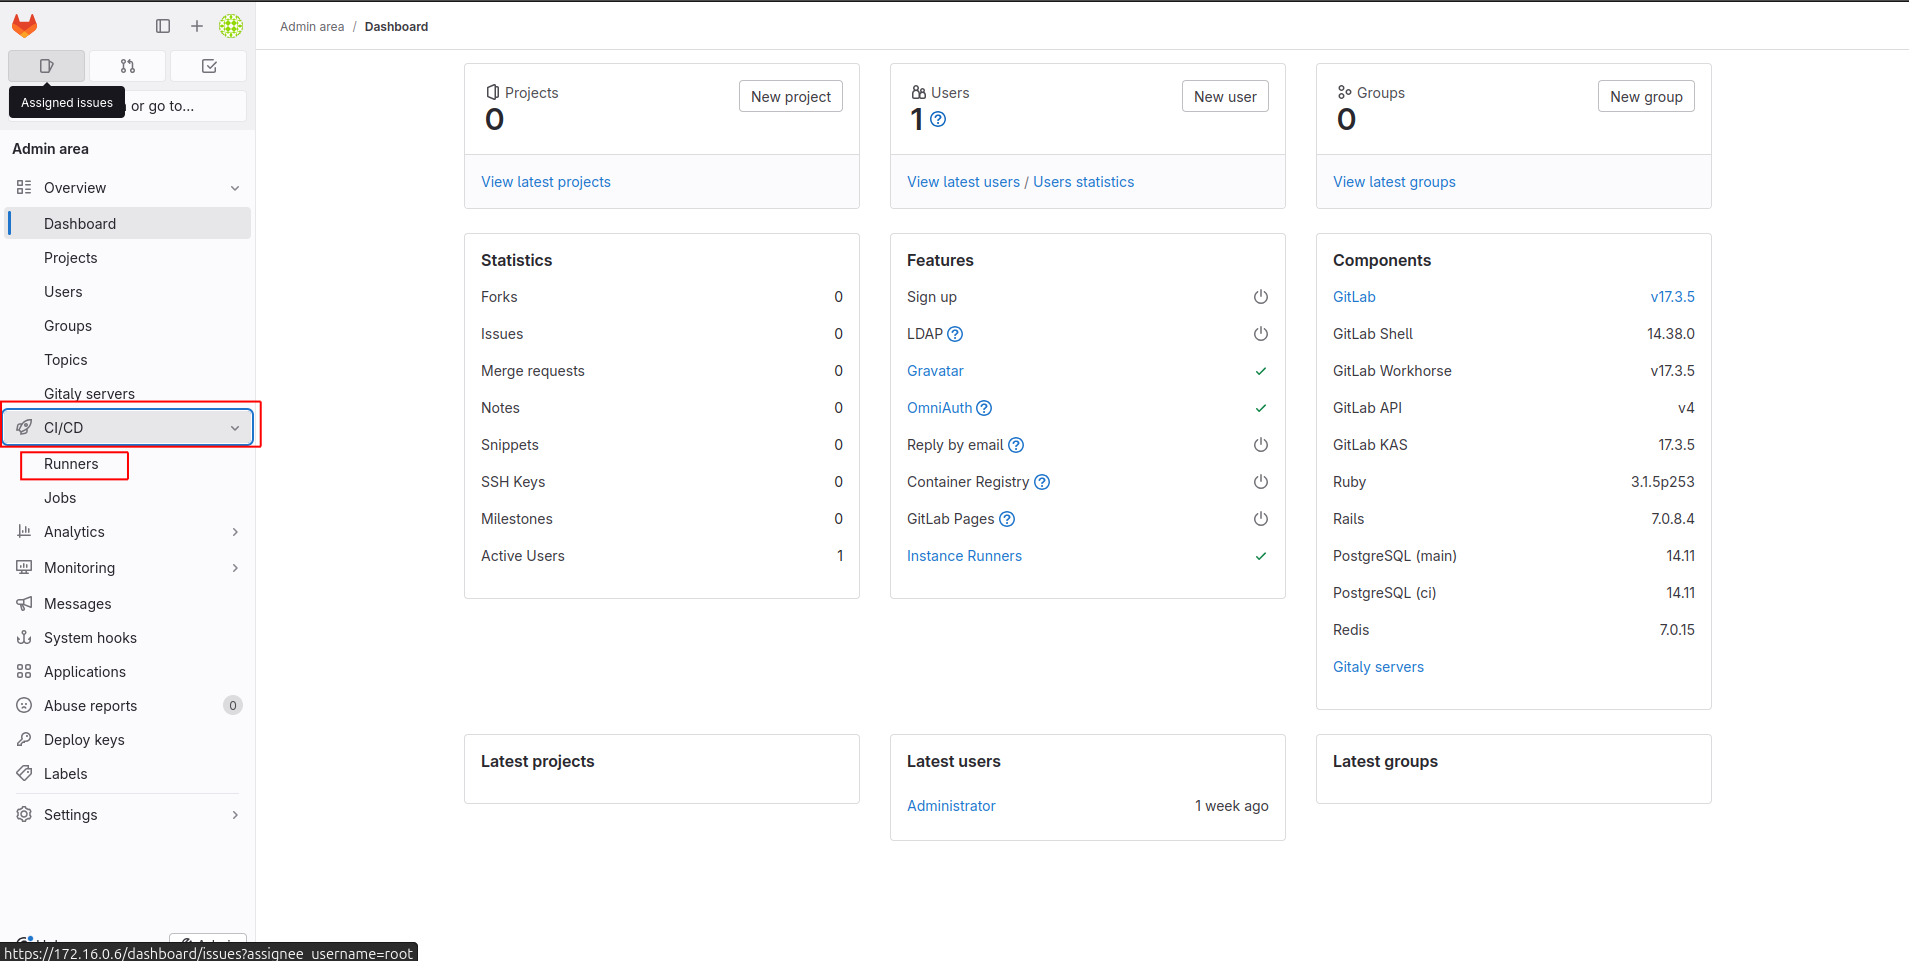1909x961 pixels.
Task: Click the Instance Runners enabled checkmark icon
Action: pos(1261,556)
